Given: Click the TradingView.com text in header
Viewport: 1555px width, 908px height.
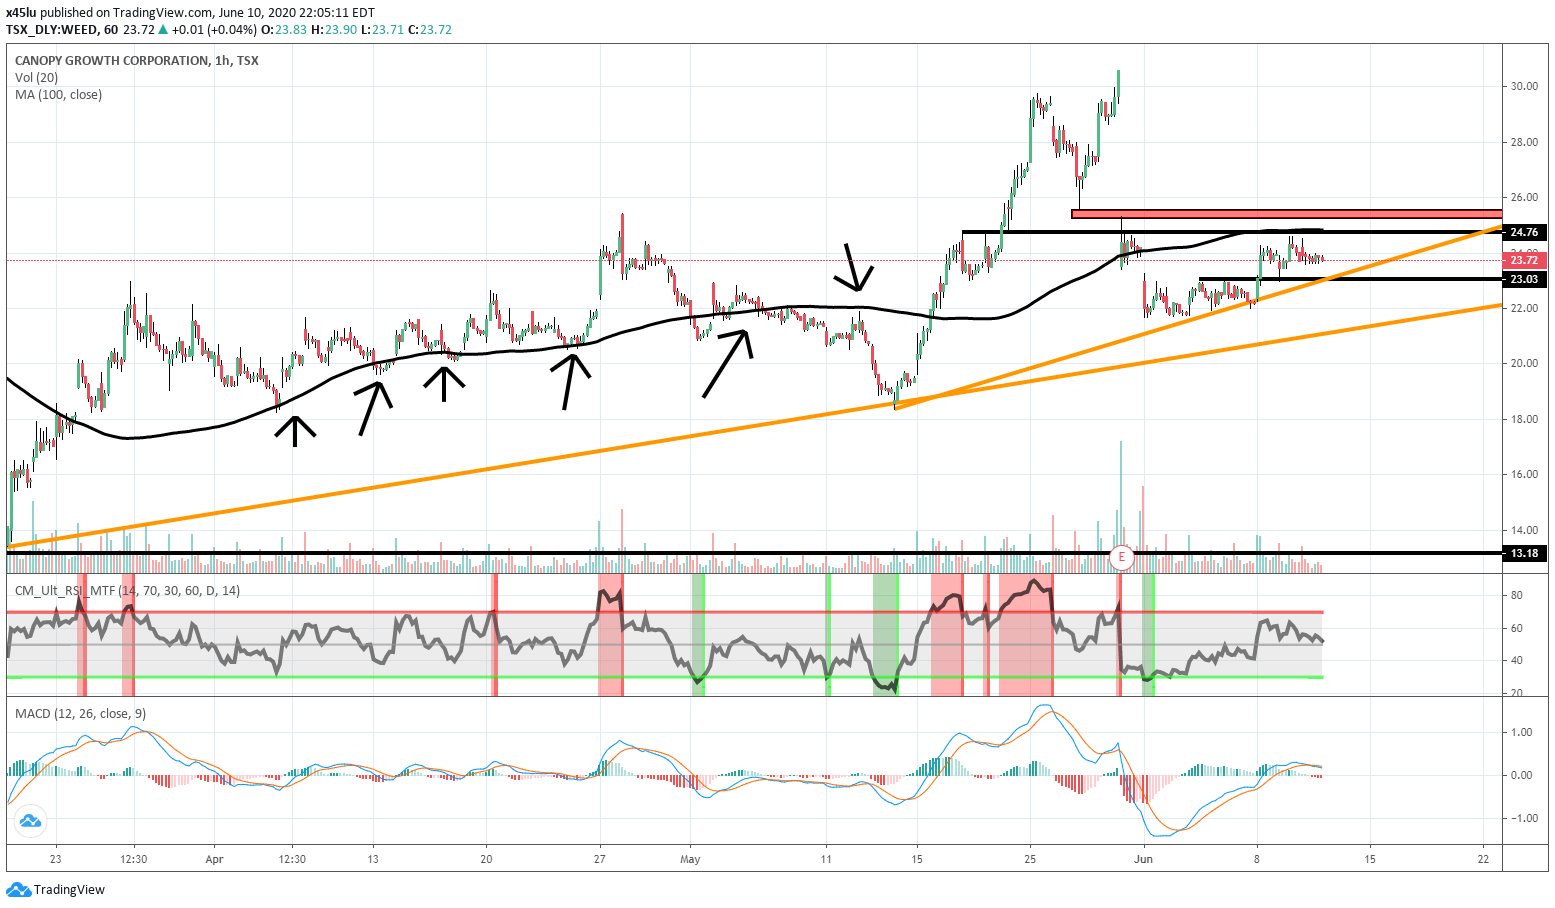Looking at the screenshot, I should (x=166, y=13).
